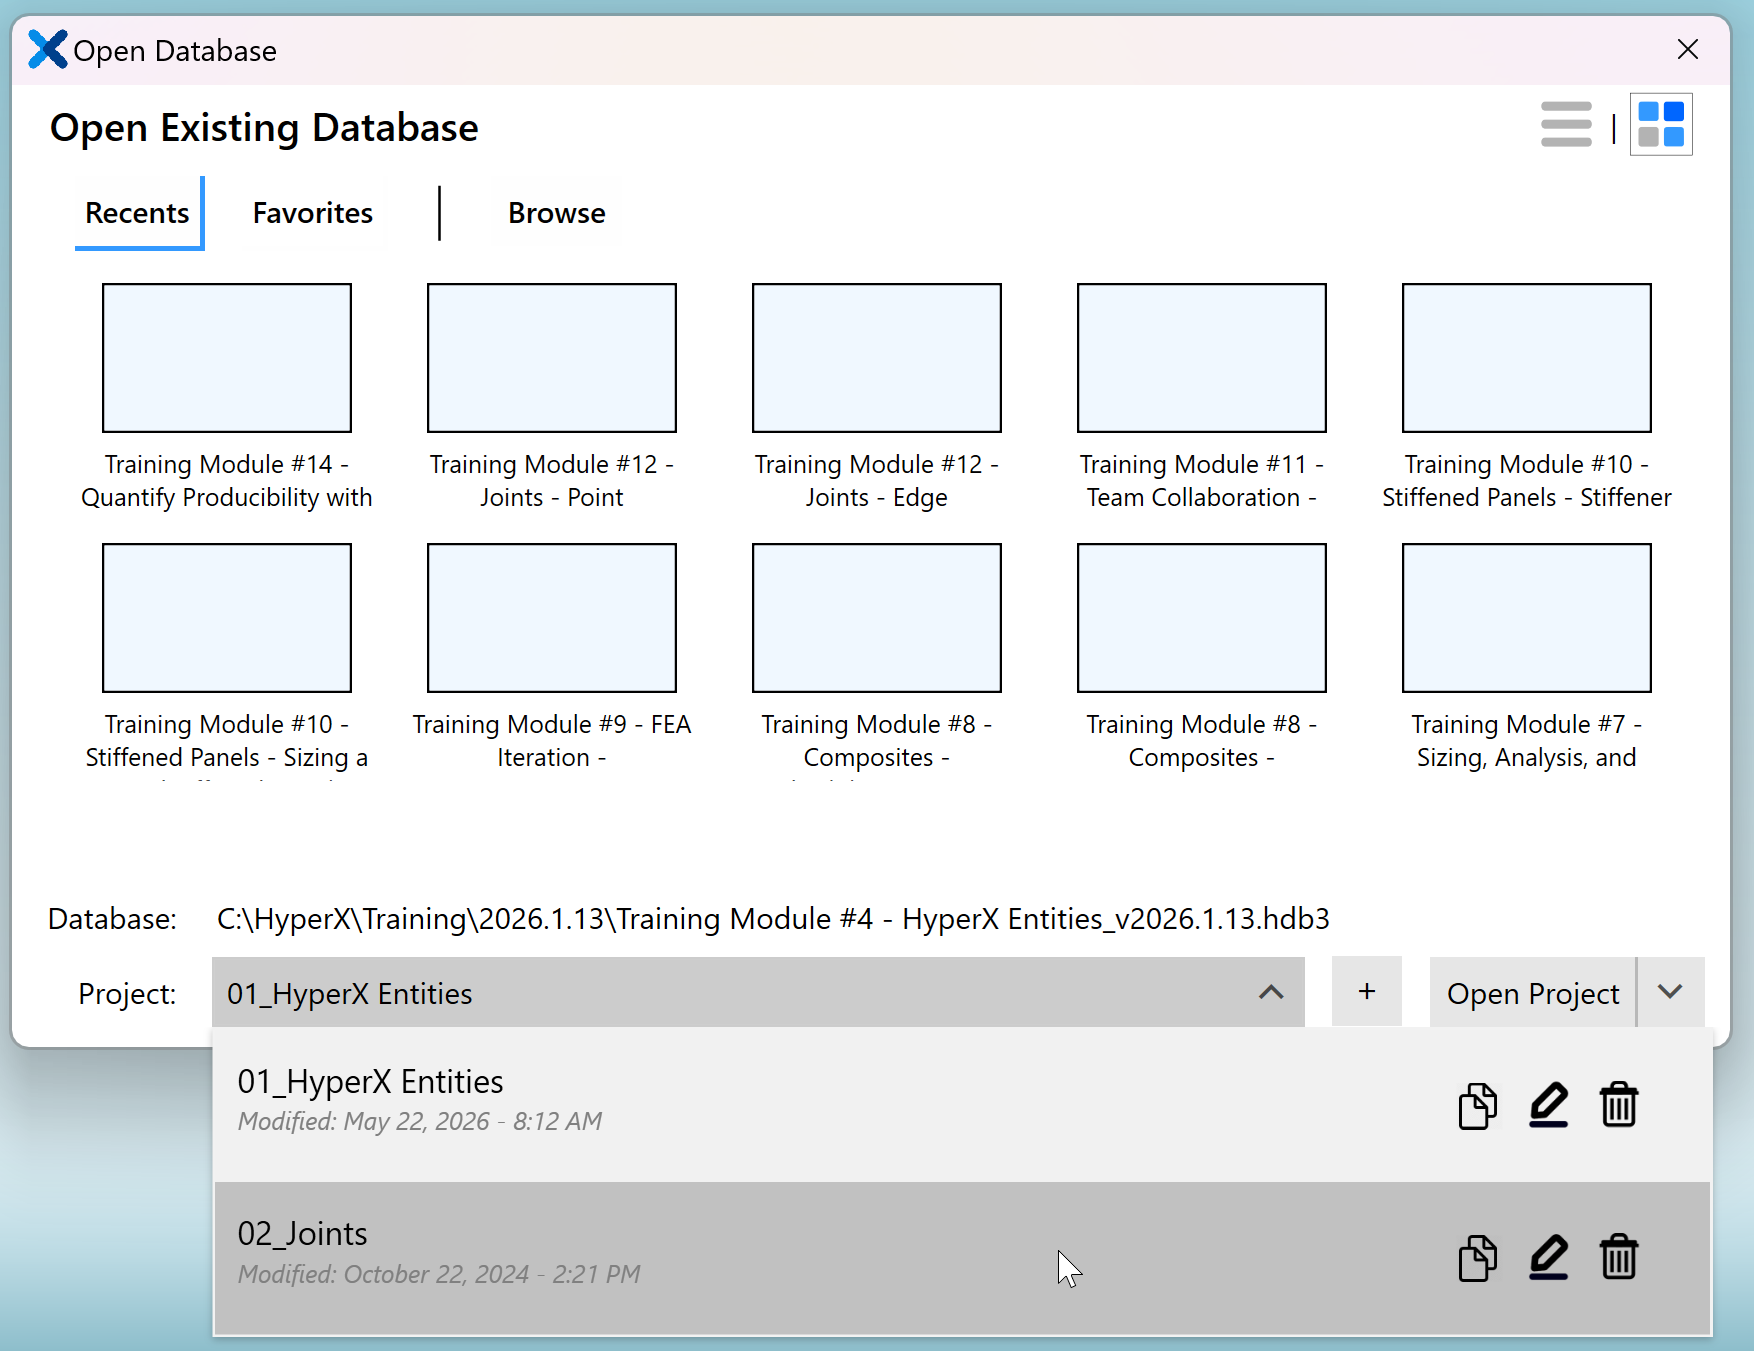
Task: Duplicate the 02_Joints project
Action: [1477, 1258]
